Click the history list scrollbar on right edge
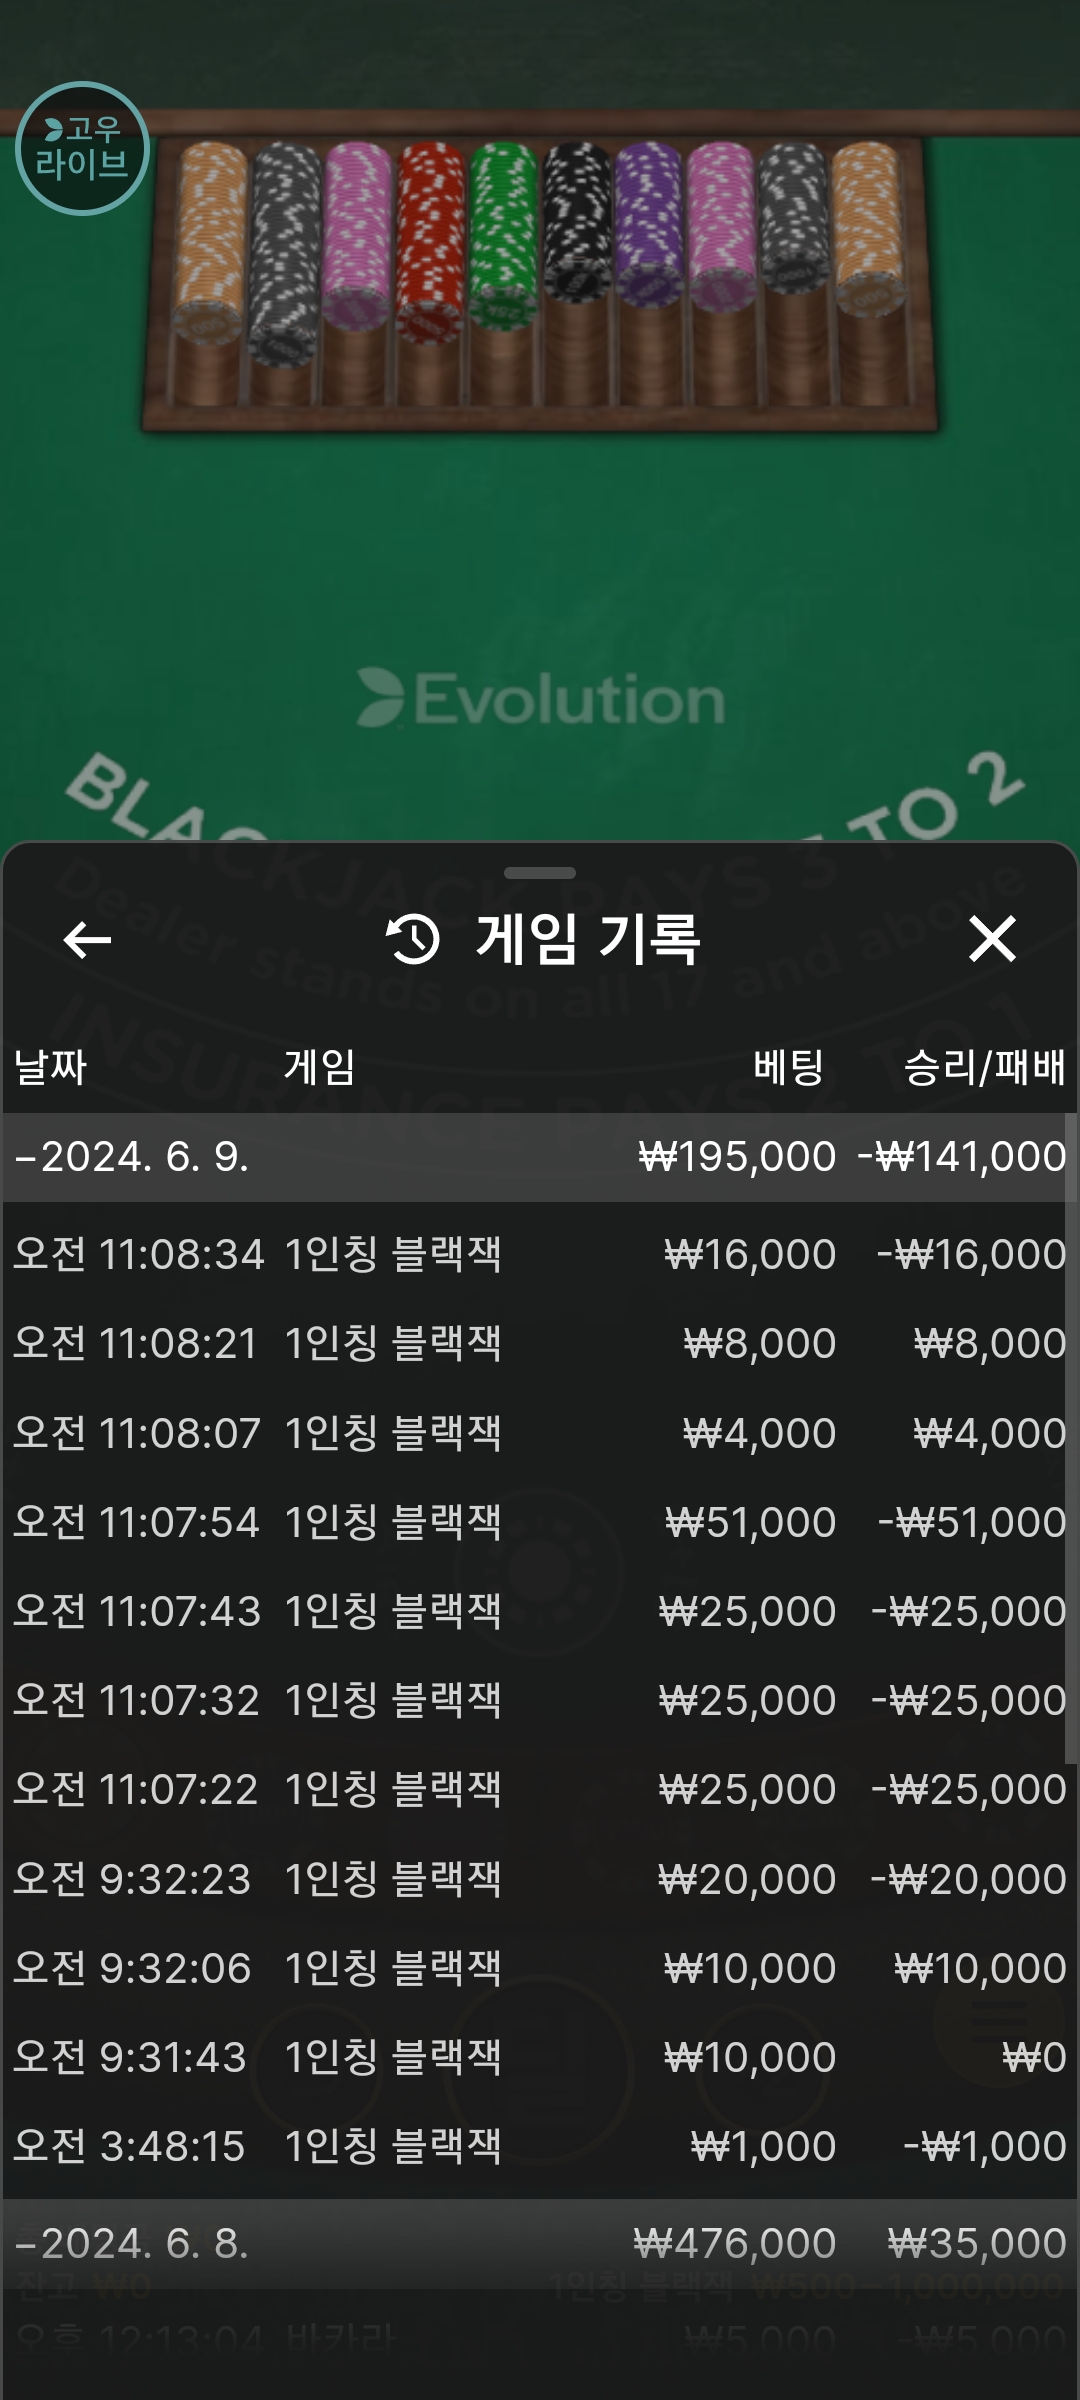 (1071, 1440)
